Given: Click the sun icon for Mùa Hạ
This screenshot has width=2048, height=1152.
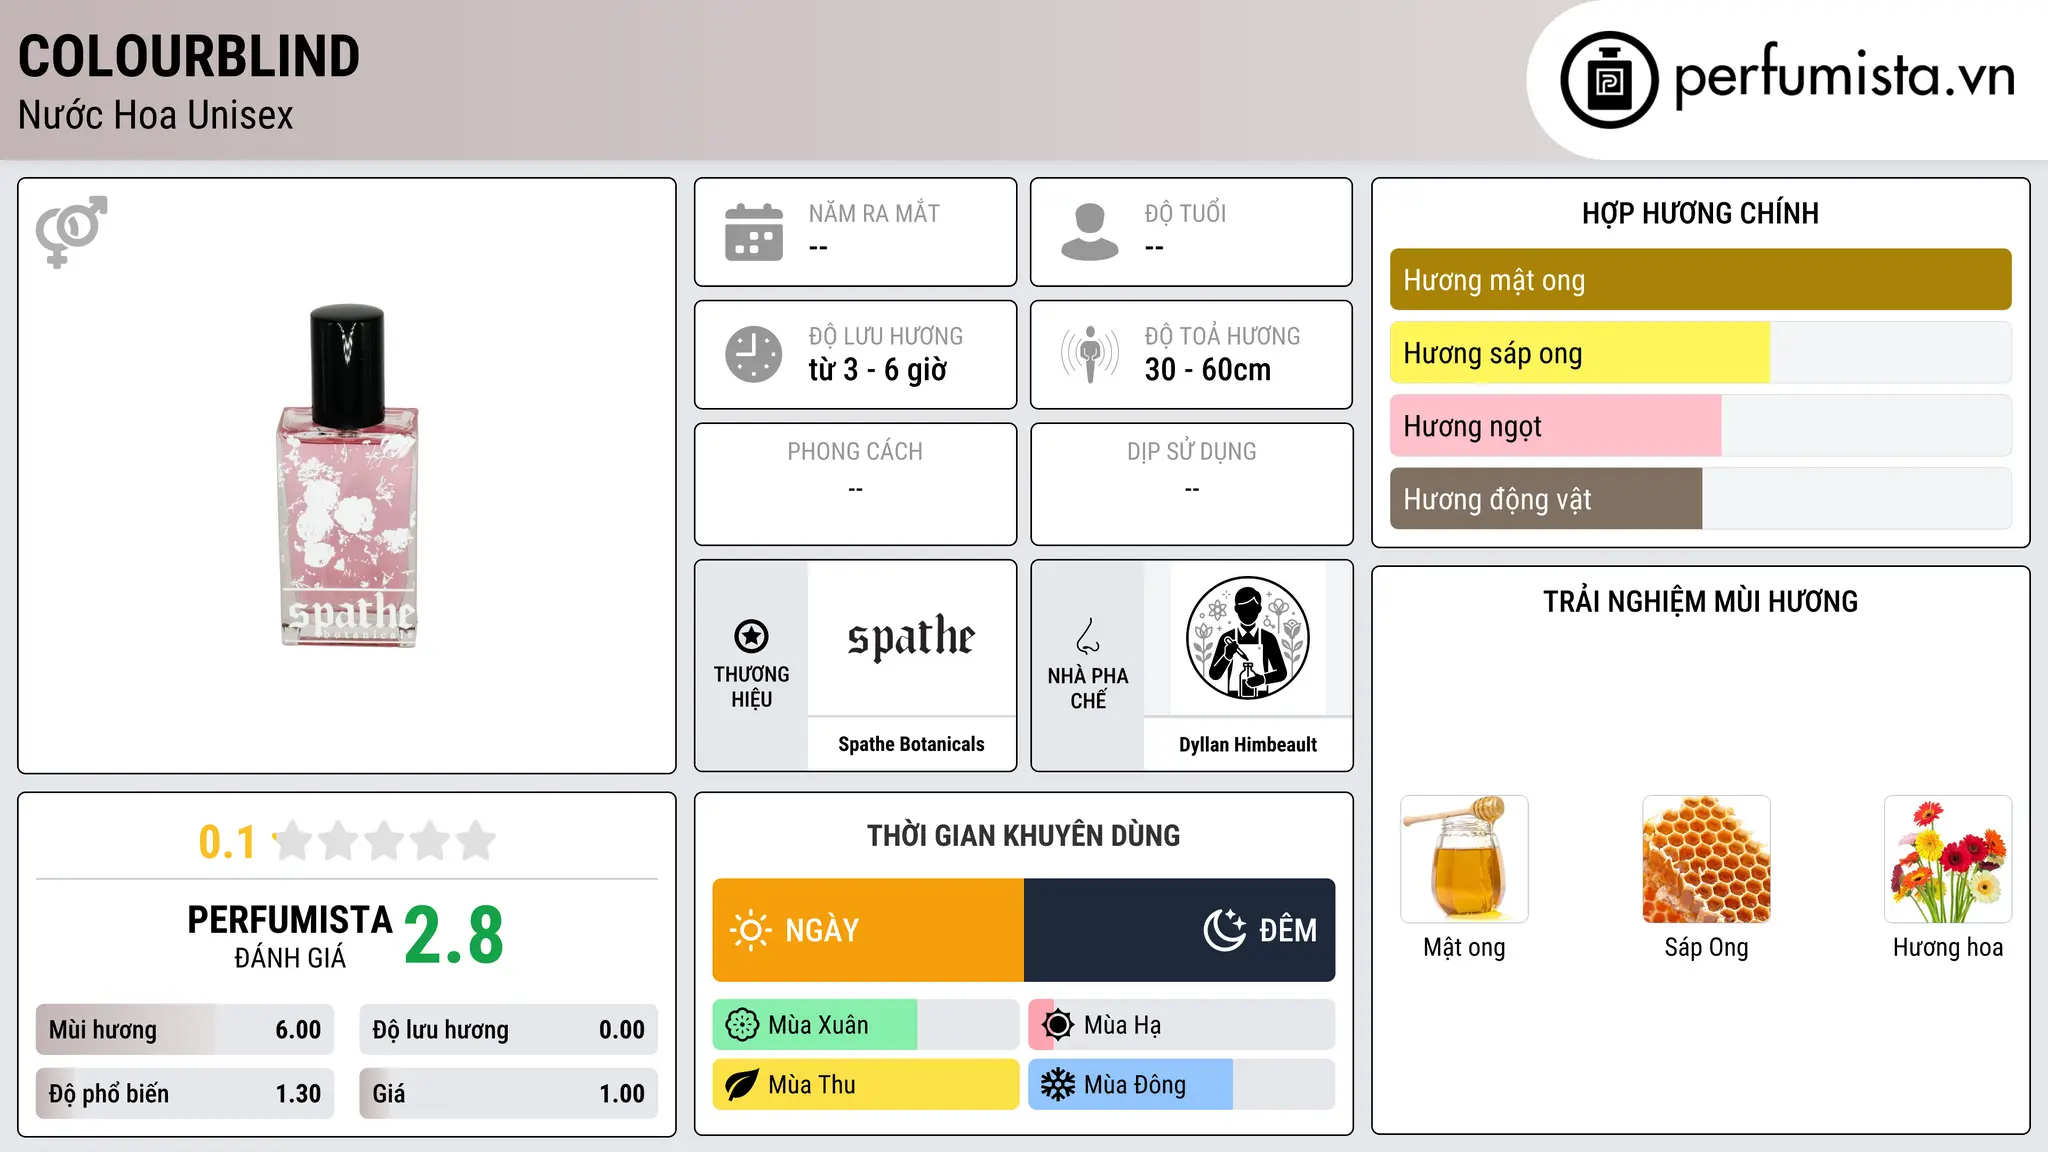Looking at the screenshot, I should (1058, 1025).
